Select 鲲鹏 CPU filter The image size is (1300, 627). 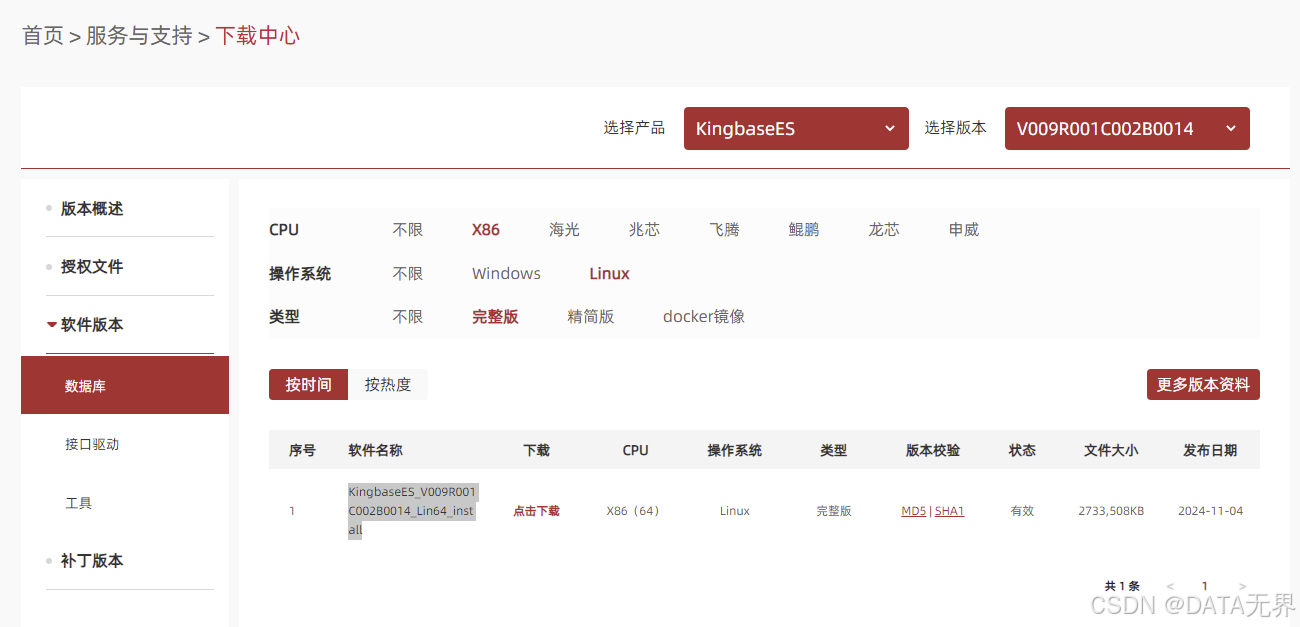[x=804, y=230]
